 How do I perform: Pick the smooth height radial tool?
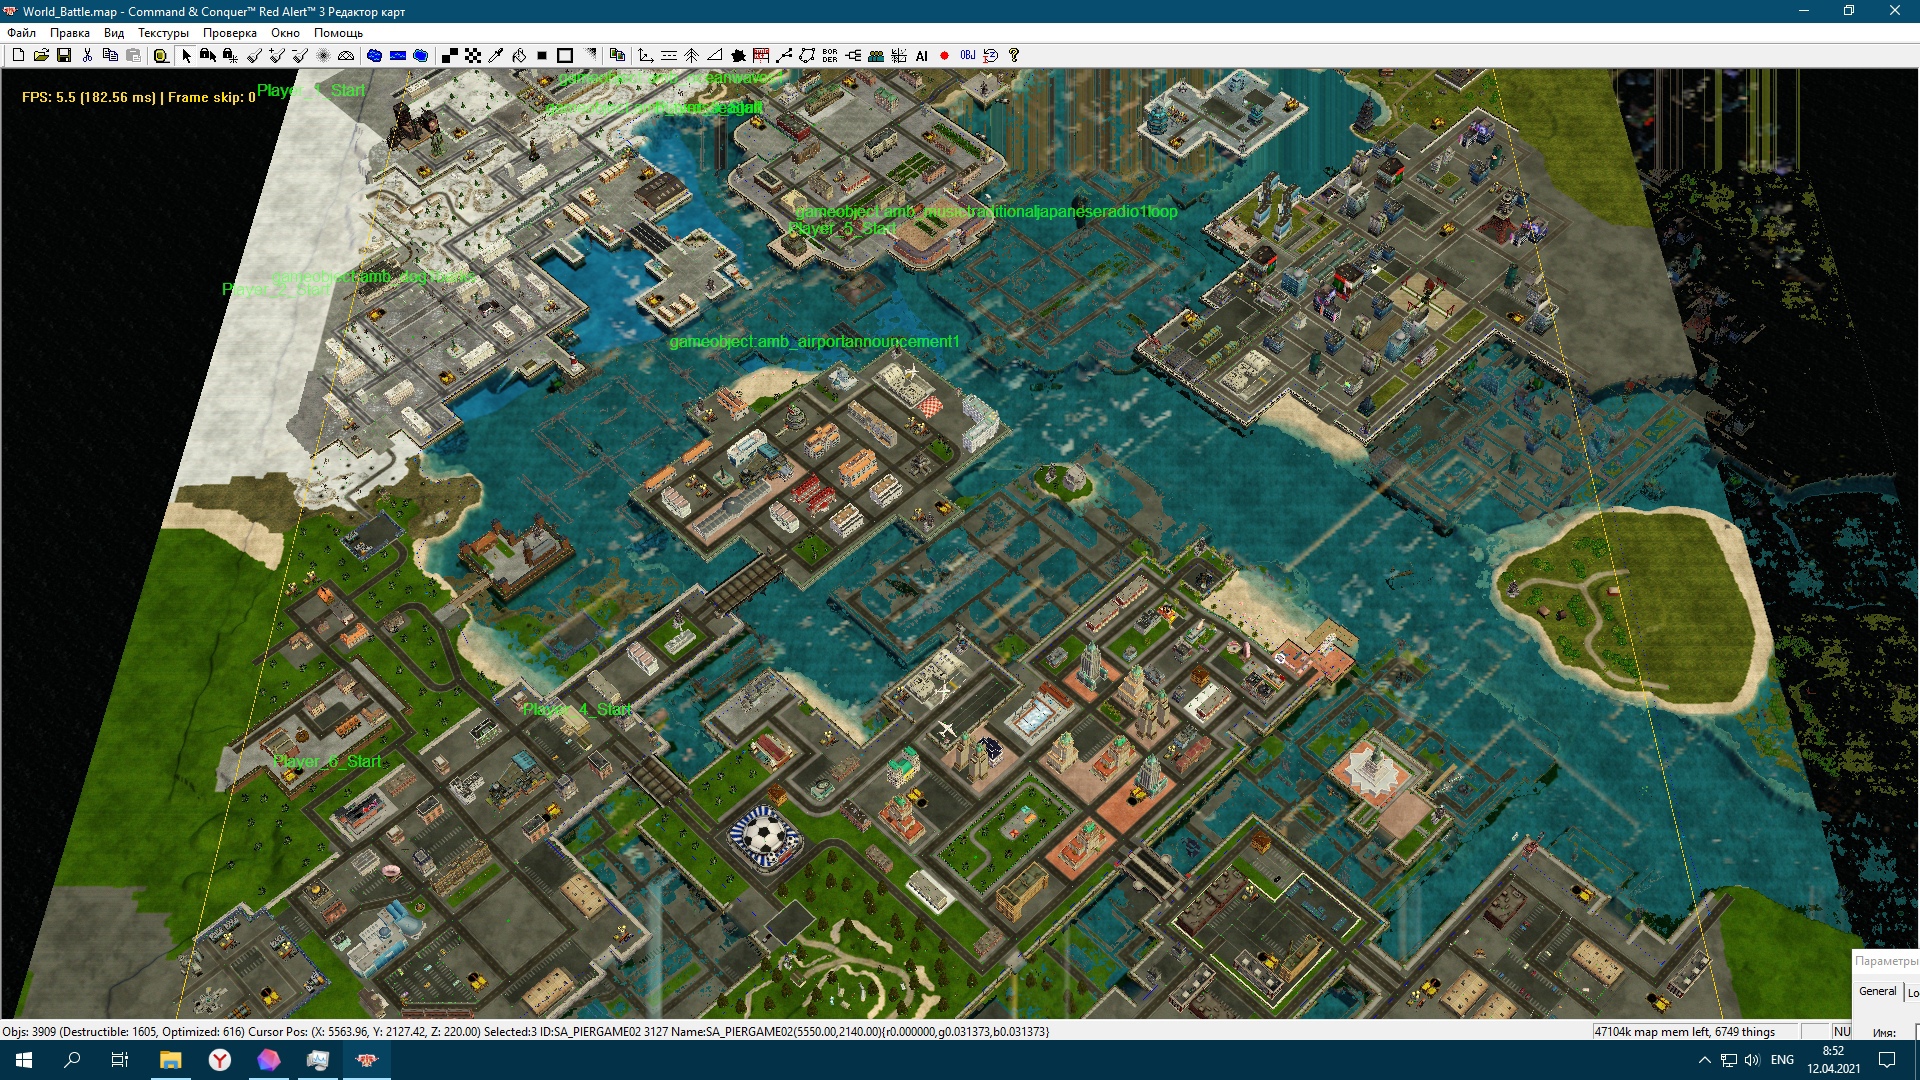[323, 56]
